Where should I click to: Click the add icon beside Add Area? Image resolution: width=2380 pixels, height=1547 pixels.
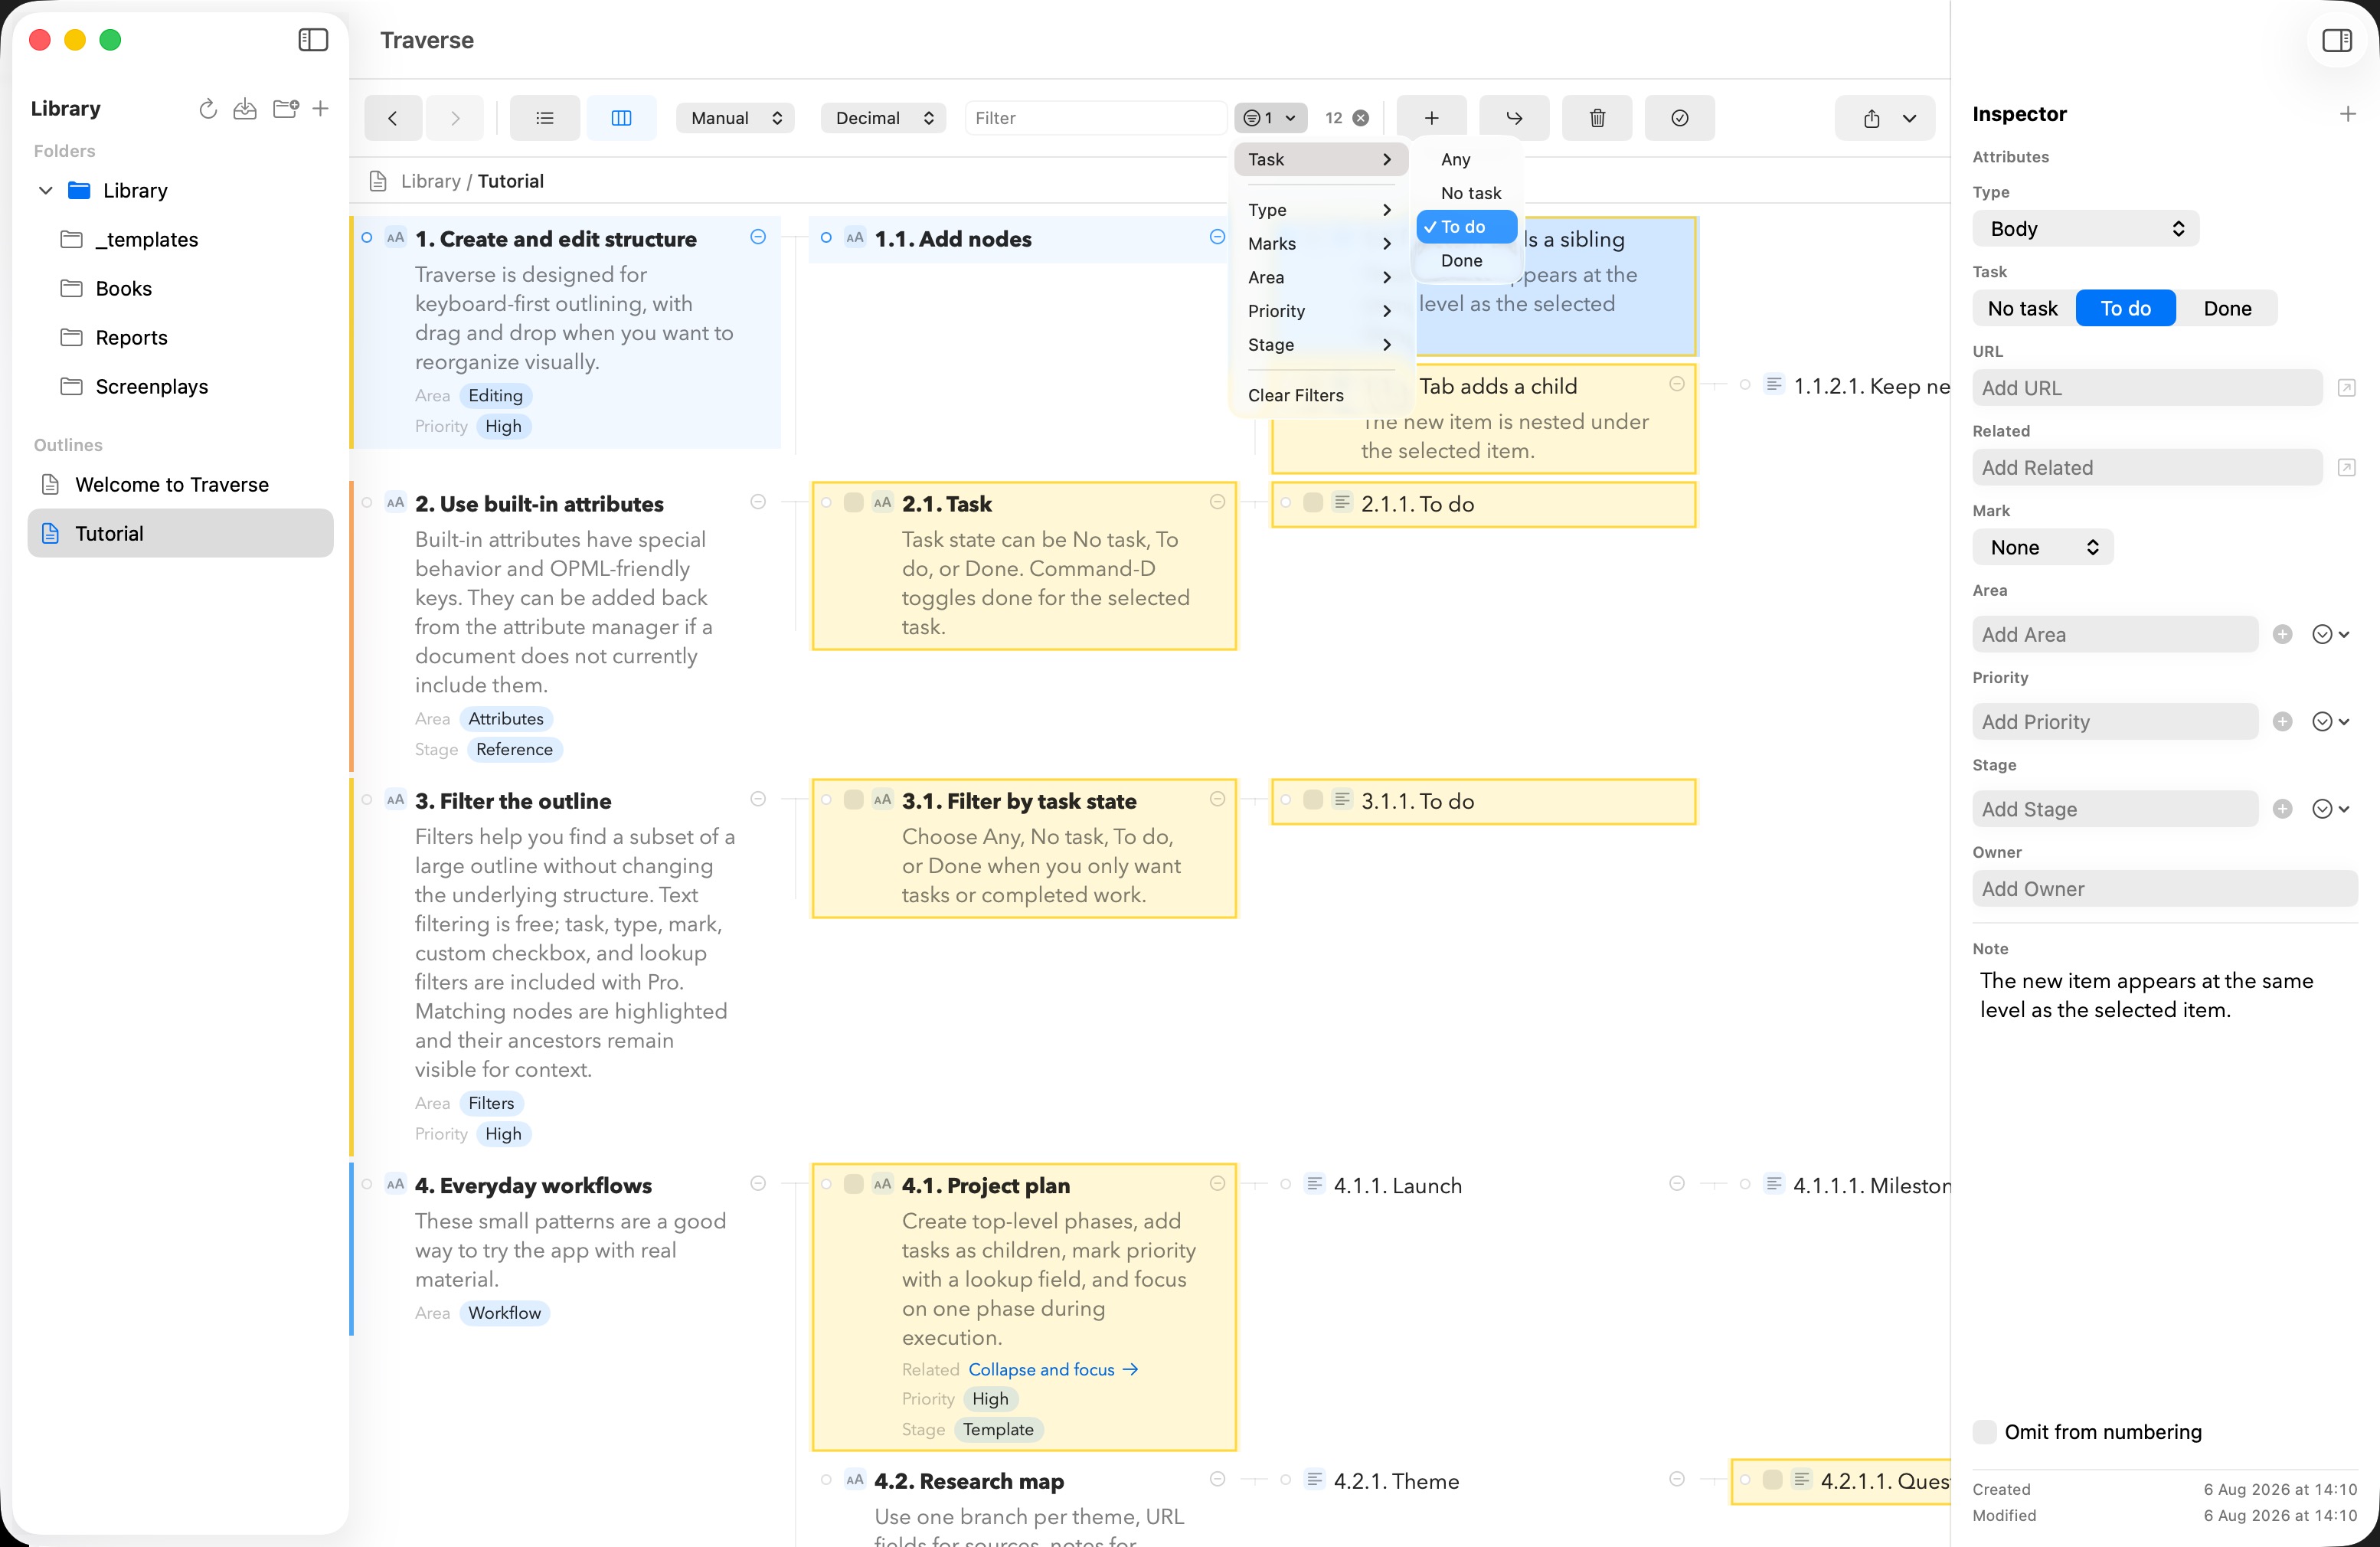tap(2282, 634)
